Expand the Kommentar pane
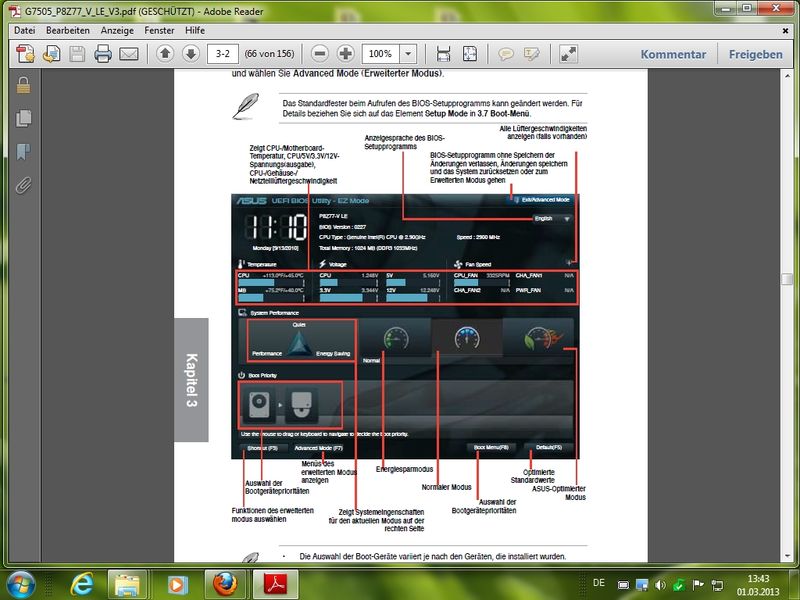Viewport: 800px width, 600px height. click(x=673, y=54)
